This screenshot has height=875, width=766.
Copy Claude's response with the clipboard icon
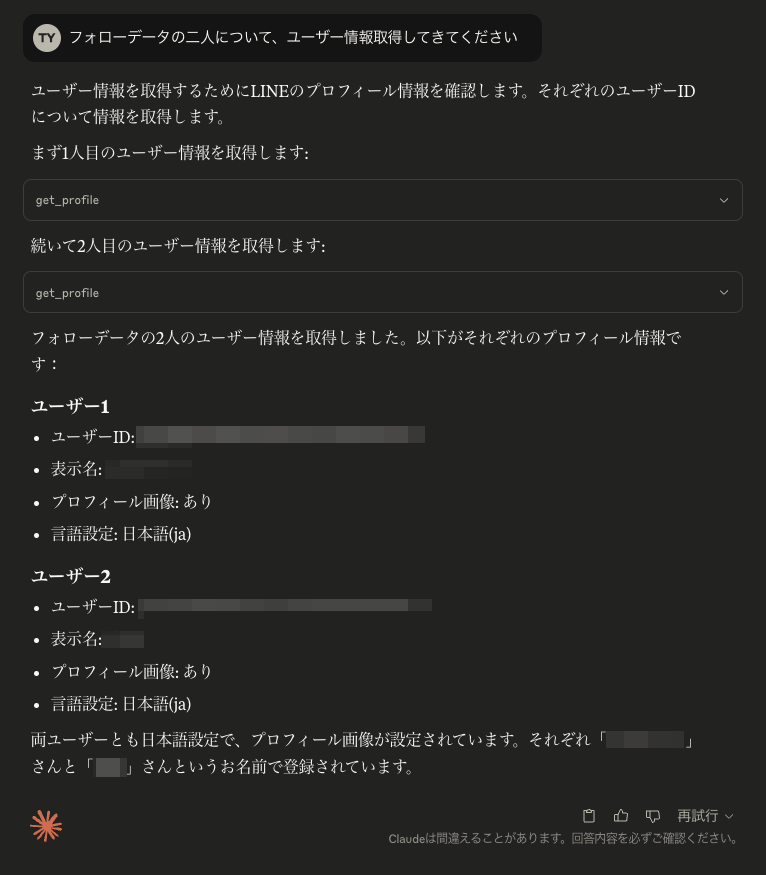coord(589,815)
